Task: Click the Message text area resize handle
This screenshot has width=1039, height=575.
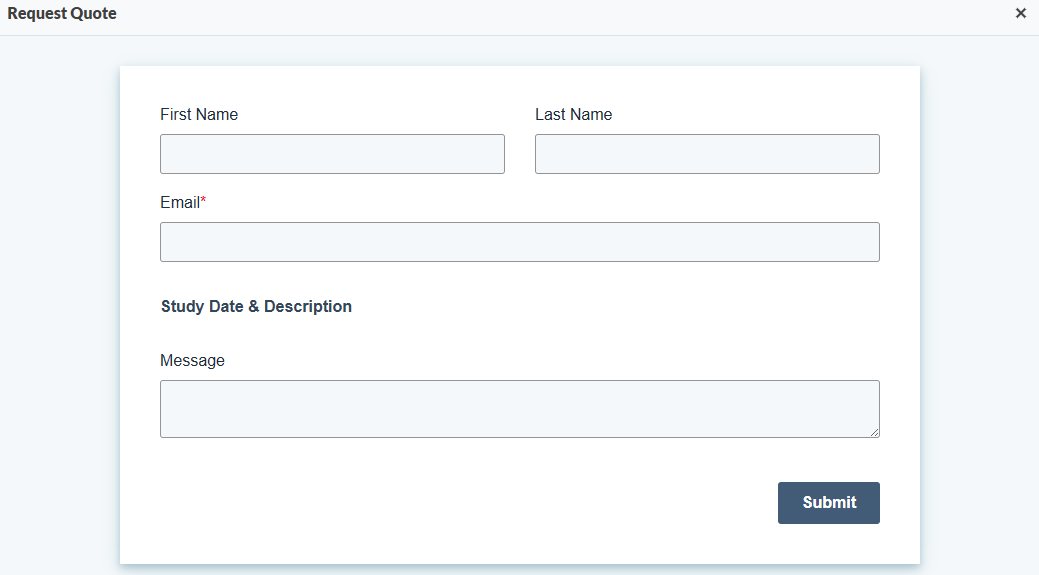Action: click(875, 433)
